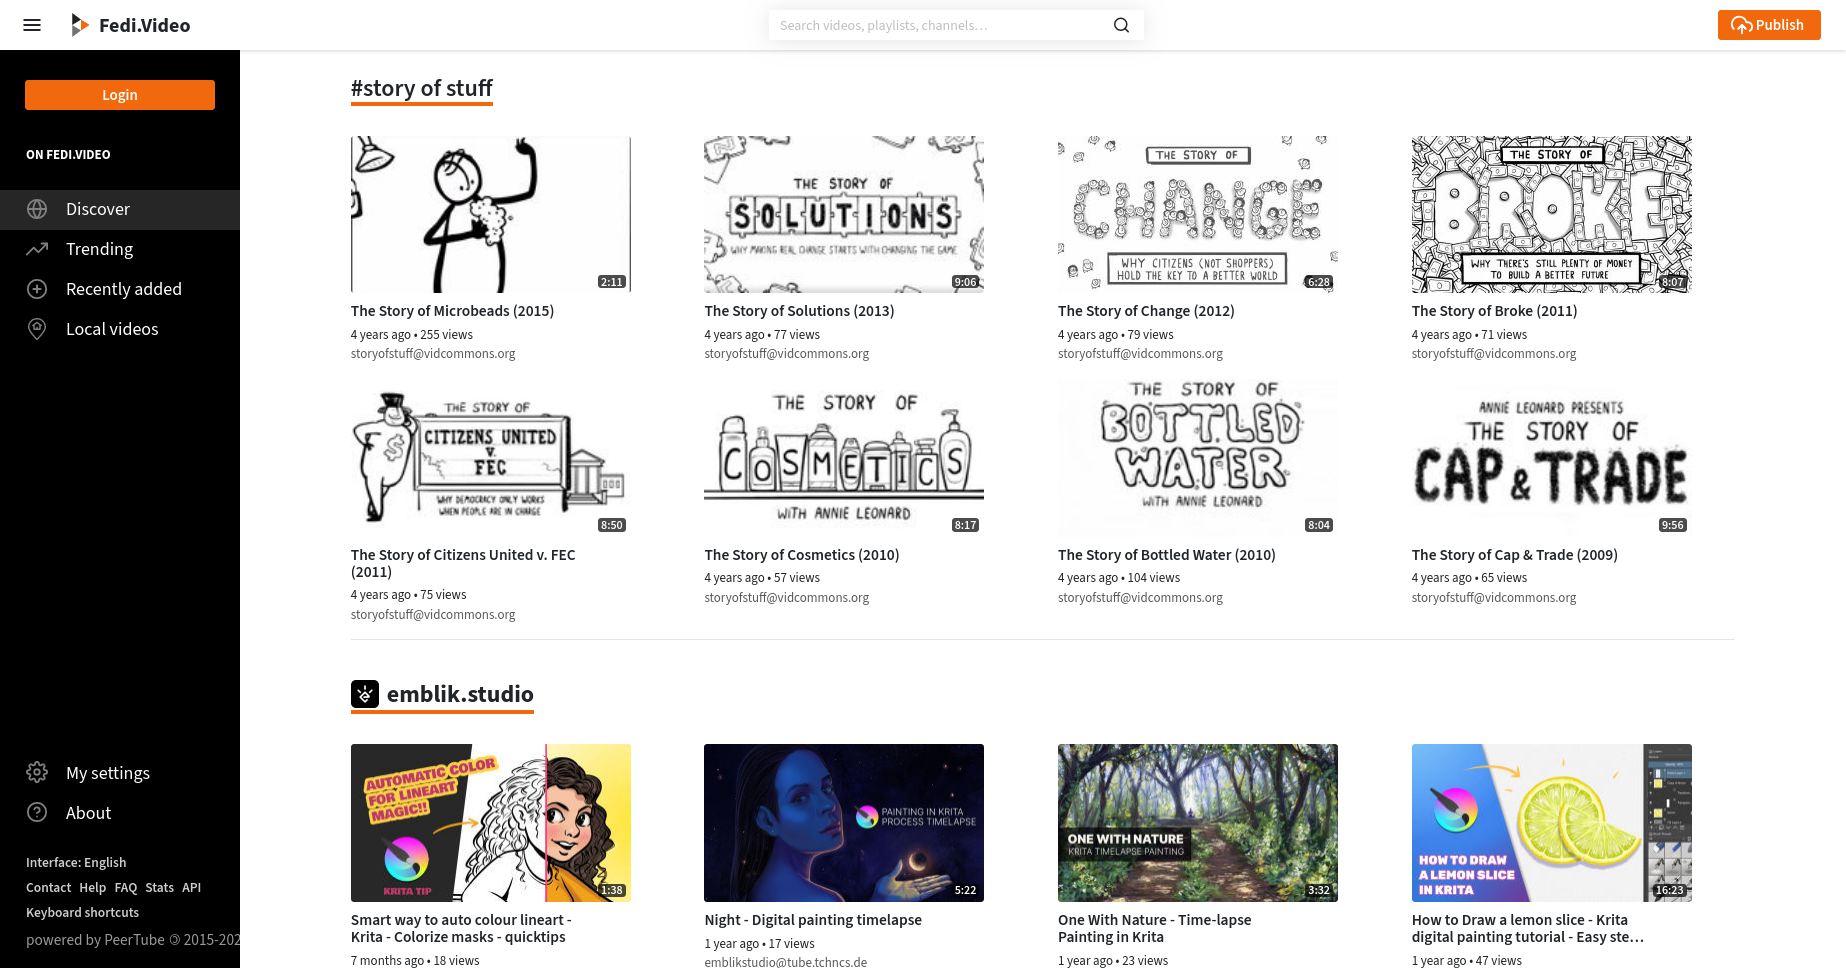1846x968 pixels.
Task: Open Night digital painting timelapse thumbnail
Action: point(844,823)
